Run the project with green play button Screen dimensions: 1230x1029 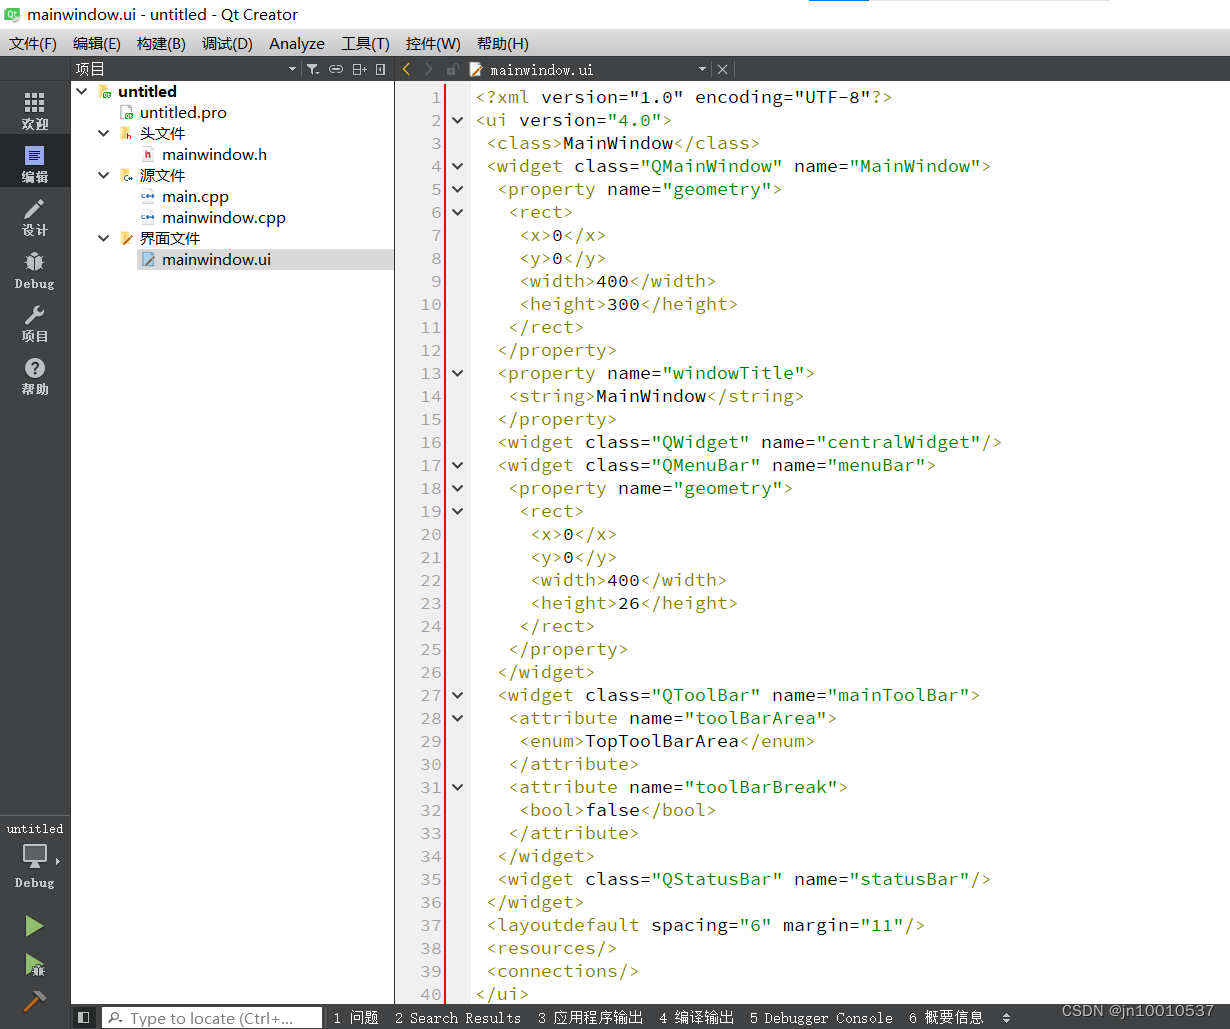coord(35,926)
